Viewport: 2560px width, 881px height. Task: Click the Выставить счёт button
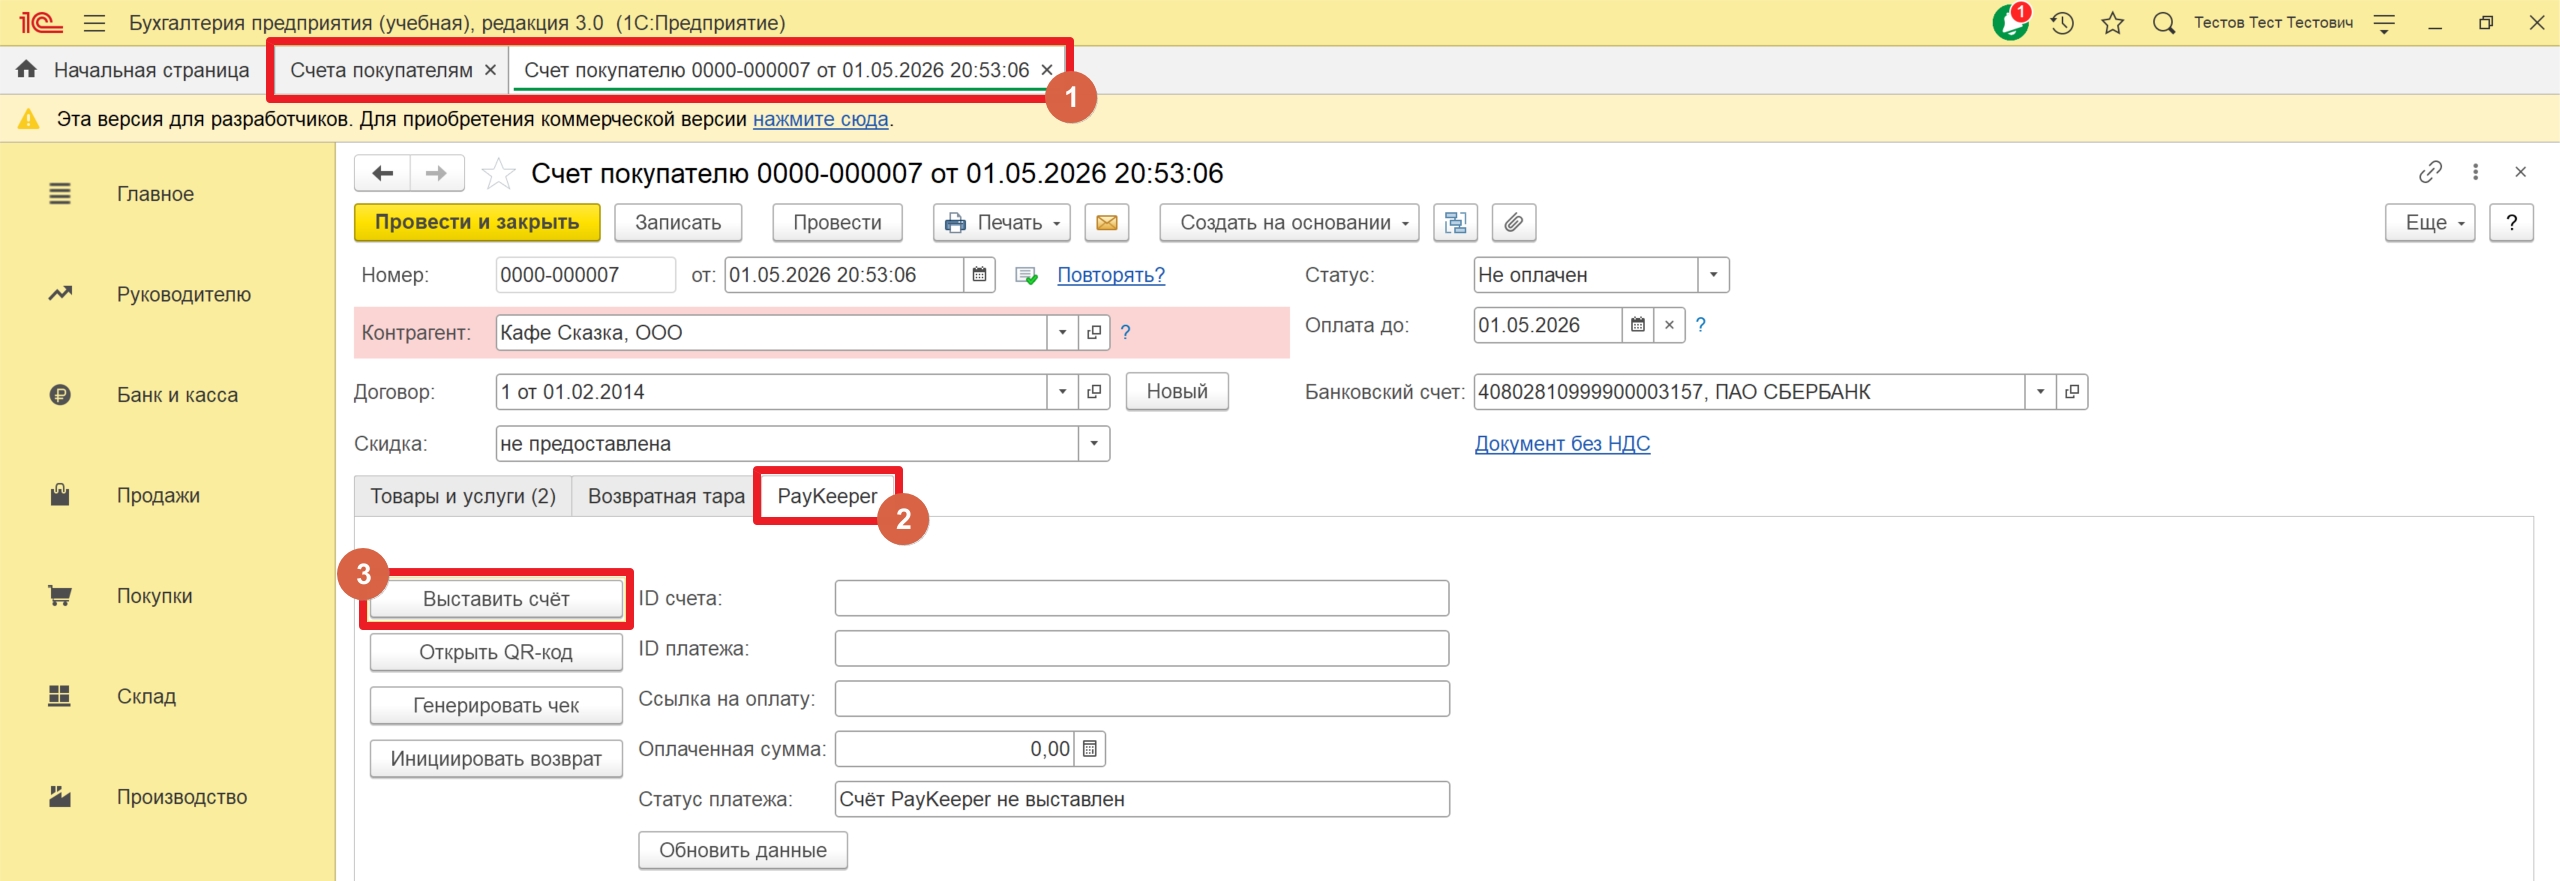496,599
